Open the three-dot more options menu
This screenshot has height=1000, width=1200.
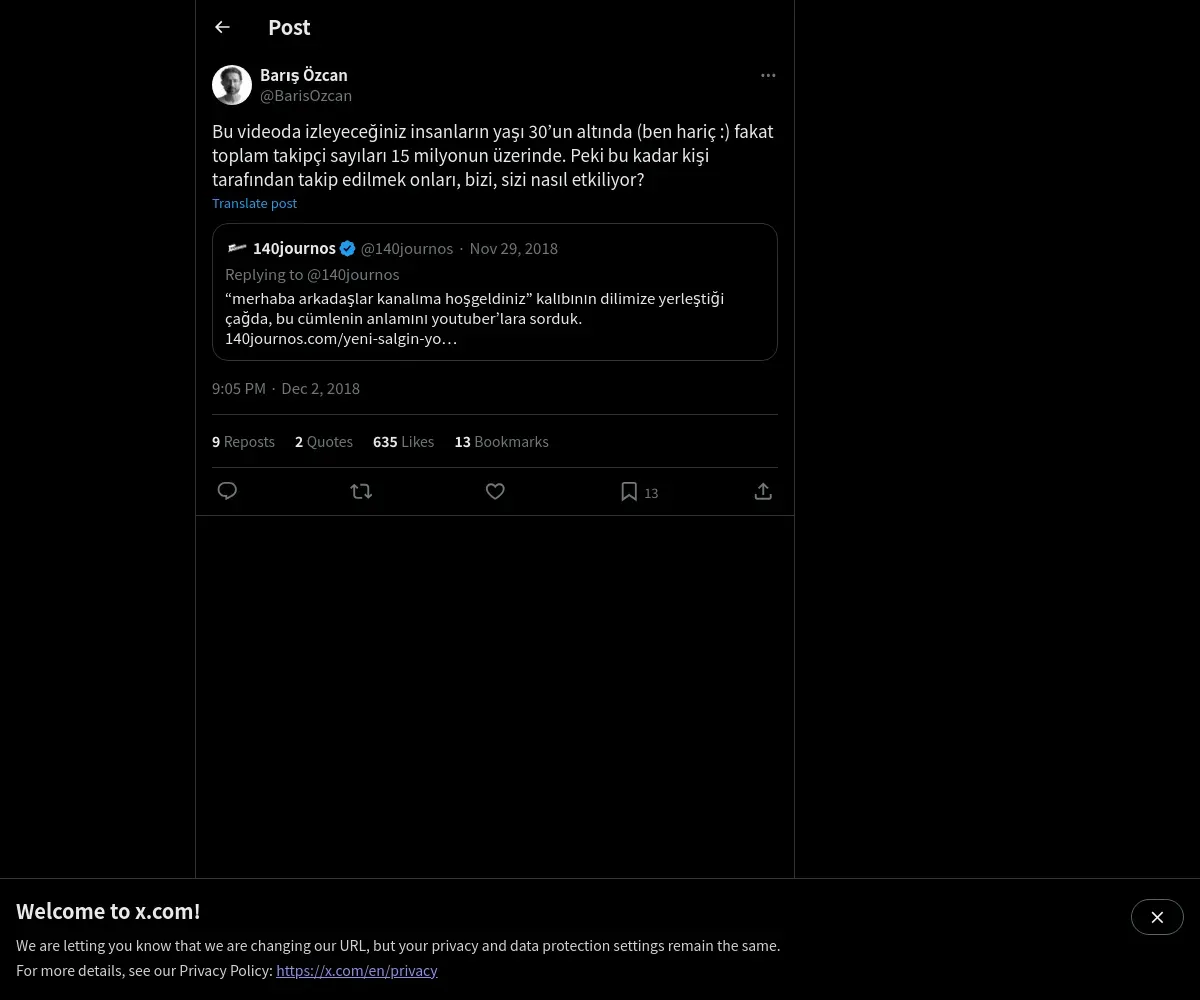pyautogui.click(x=768, y=75)
